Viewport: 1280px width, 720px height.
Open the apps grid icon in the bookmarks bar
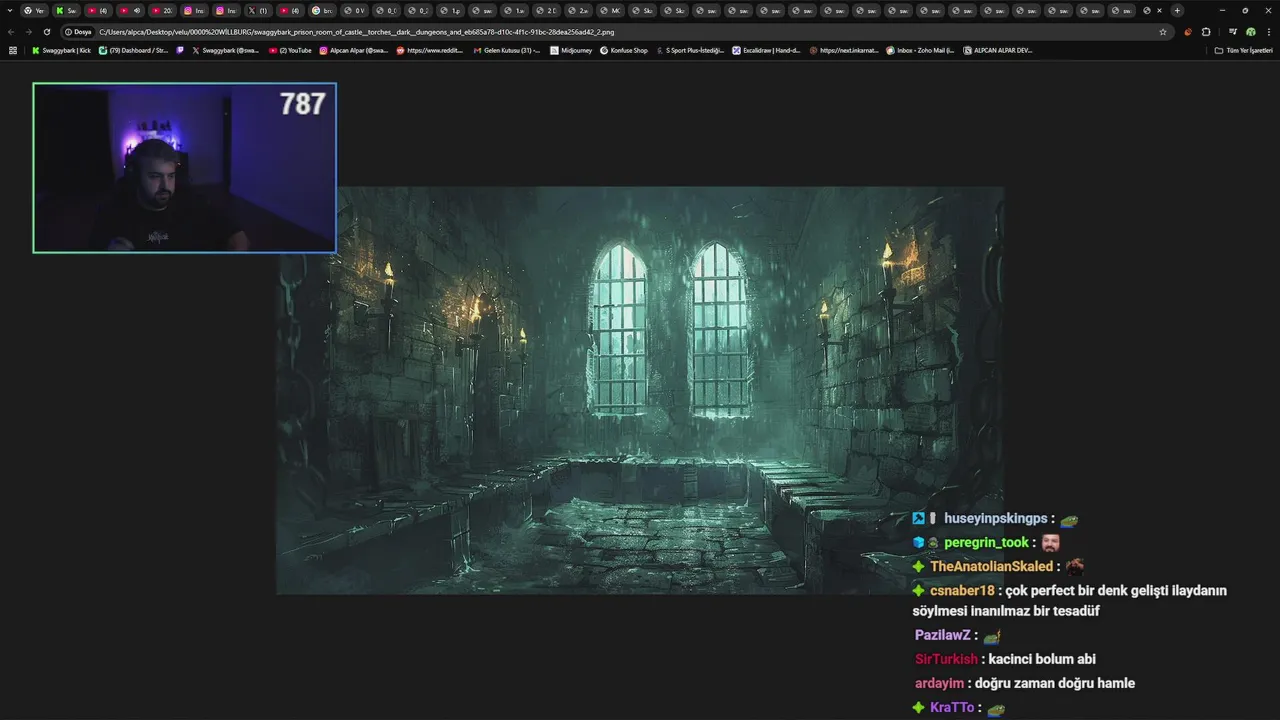(x=13, y=50)
